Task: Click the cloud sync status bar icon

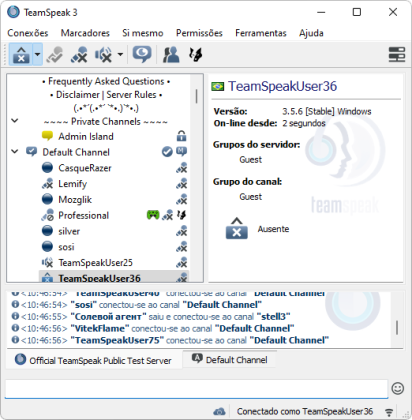Action: coord(219,411)
